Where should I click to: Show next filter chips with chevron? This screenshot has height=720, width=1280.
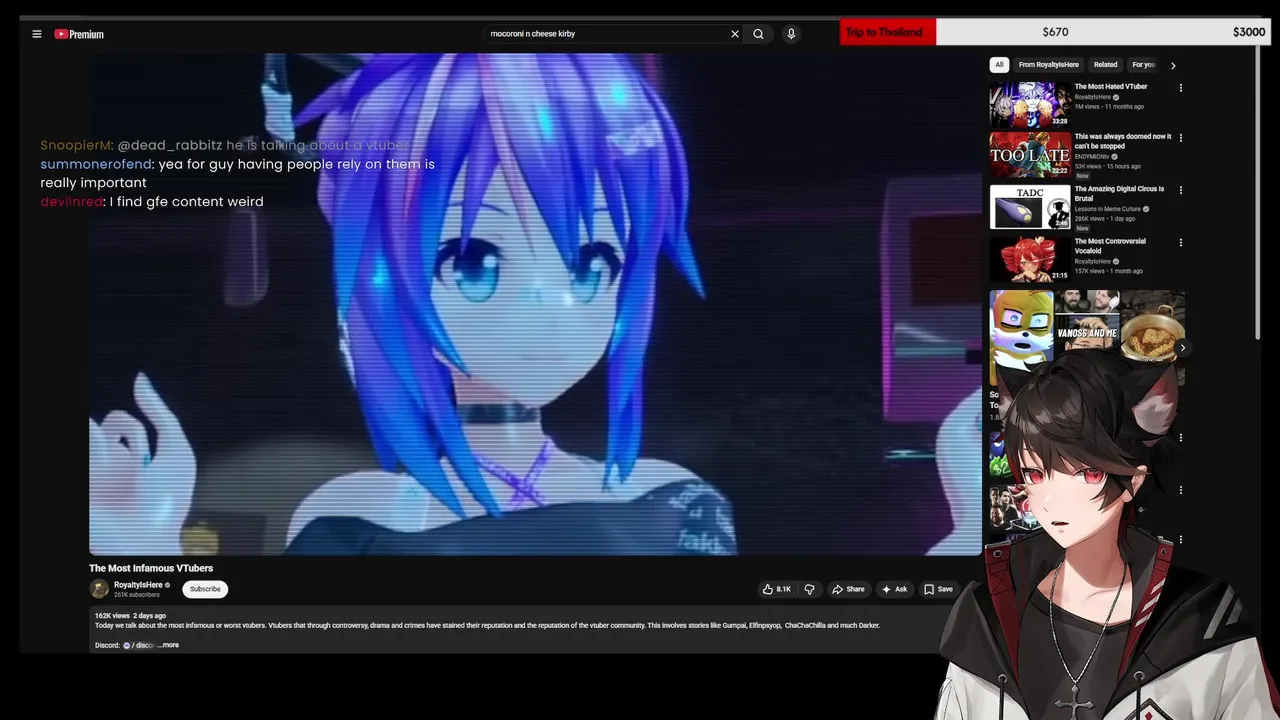coord(1173,65)
